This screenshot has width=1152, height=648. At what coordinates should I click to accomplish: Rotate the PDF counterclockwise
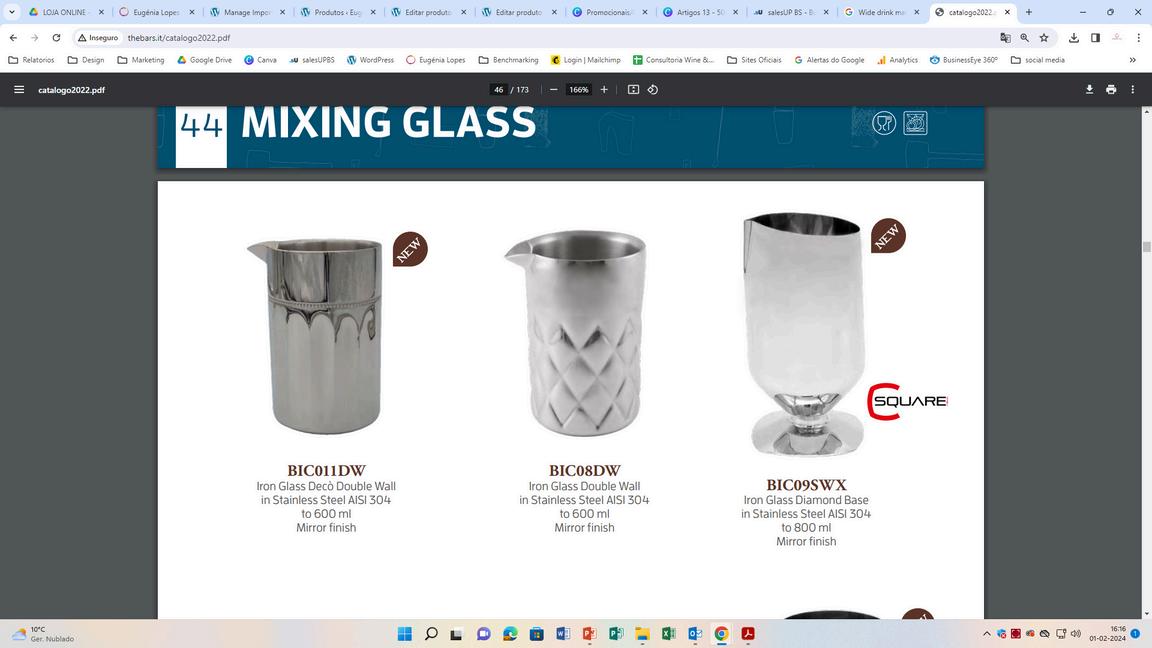652,90
